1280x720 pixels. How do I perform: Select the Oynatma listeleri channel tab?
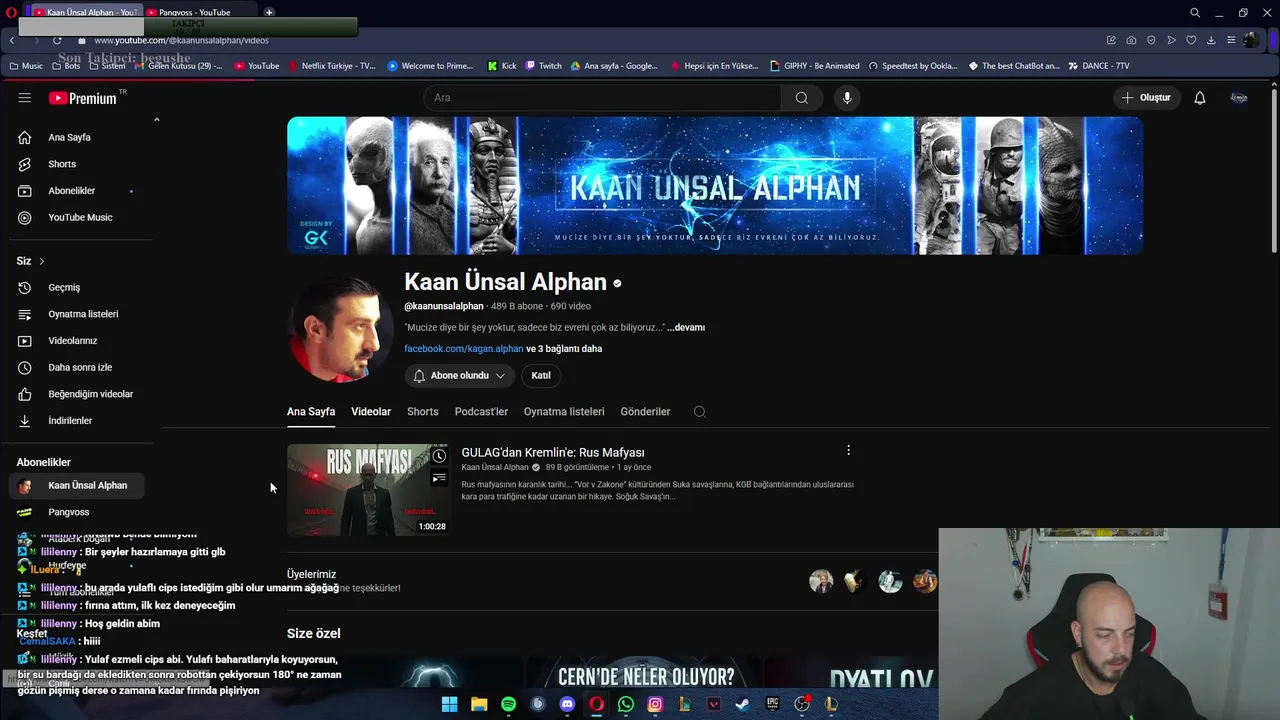(x=564, y=412)
